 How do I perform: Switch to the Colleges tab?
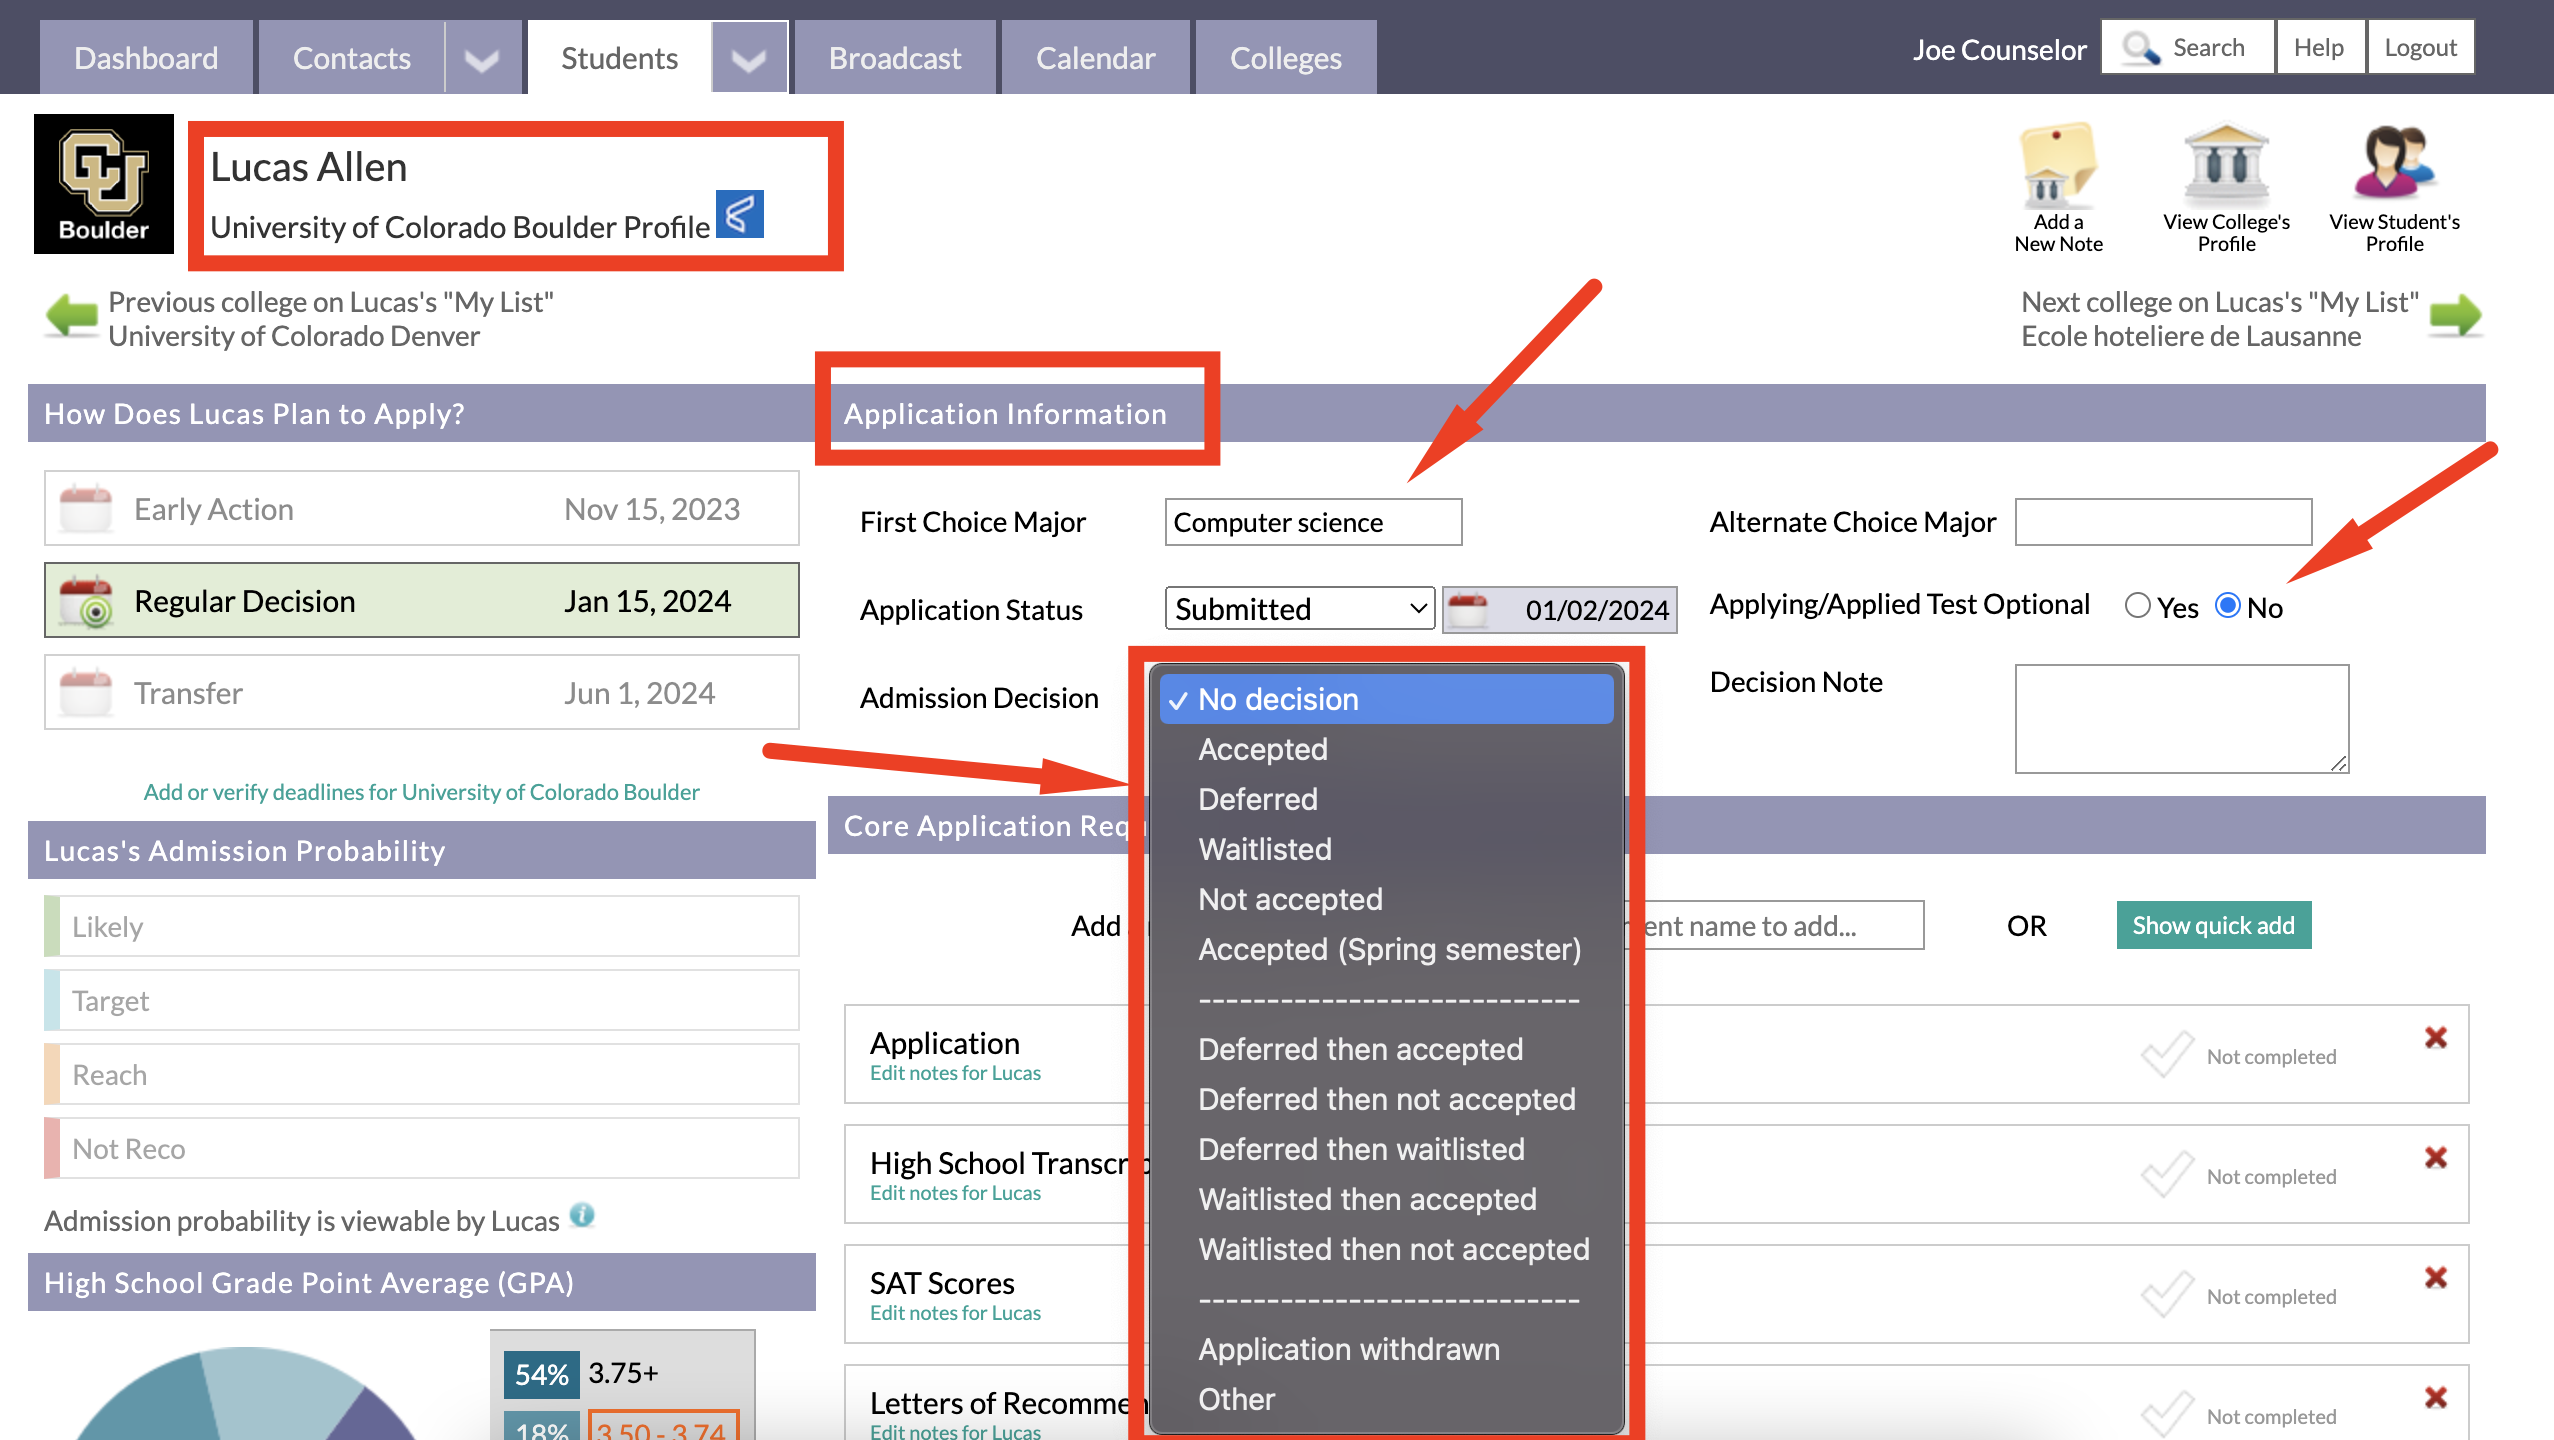click(1285, 58)
